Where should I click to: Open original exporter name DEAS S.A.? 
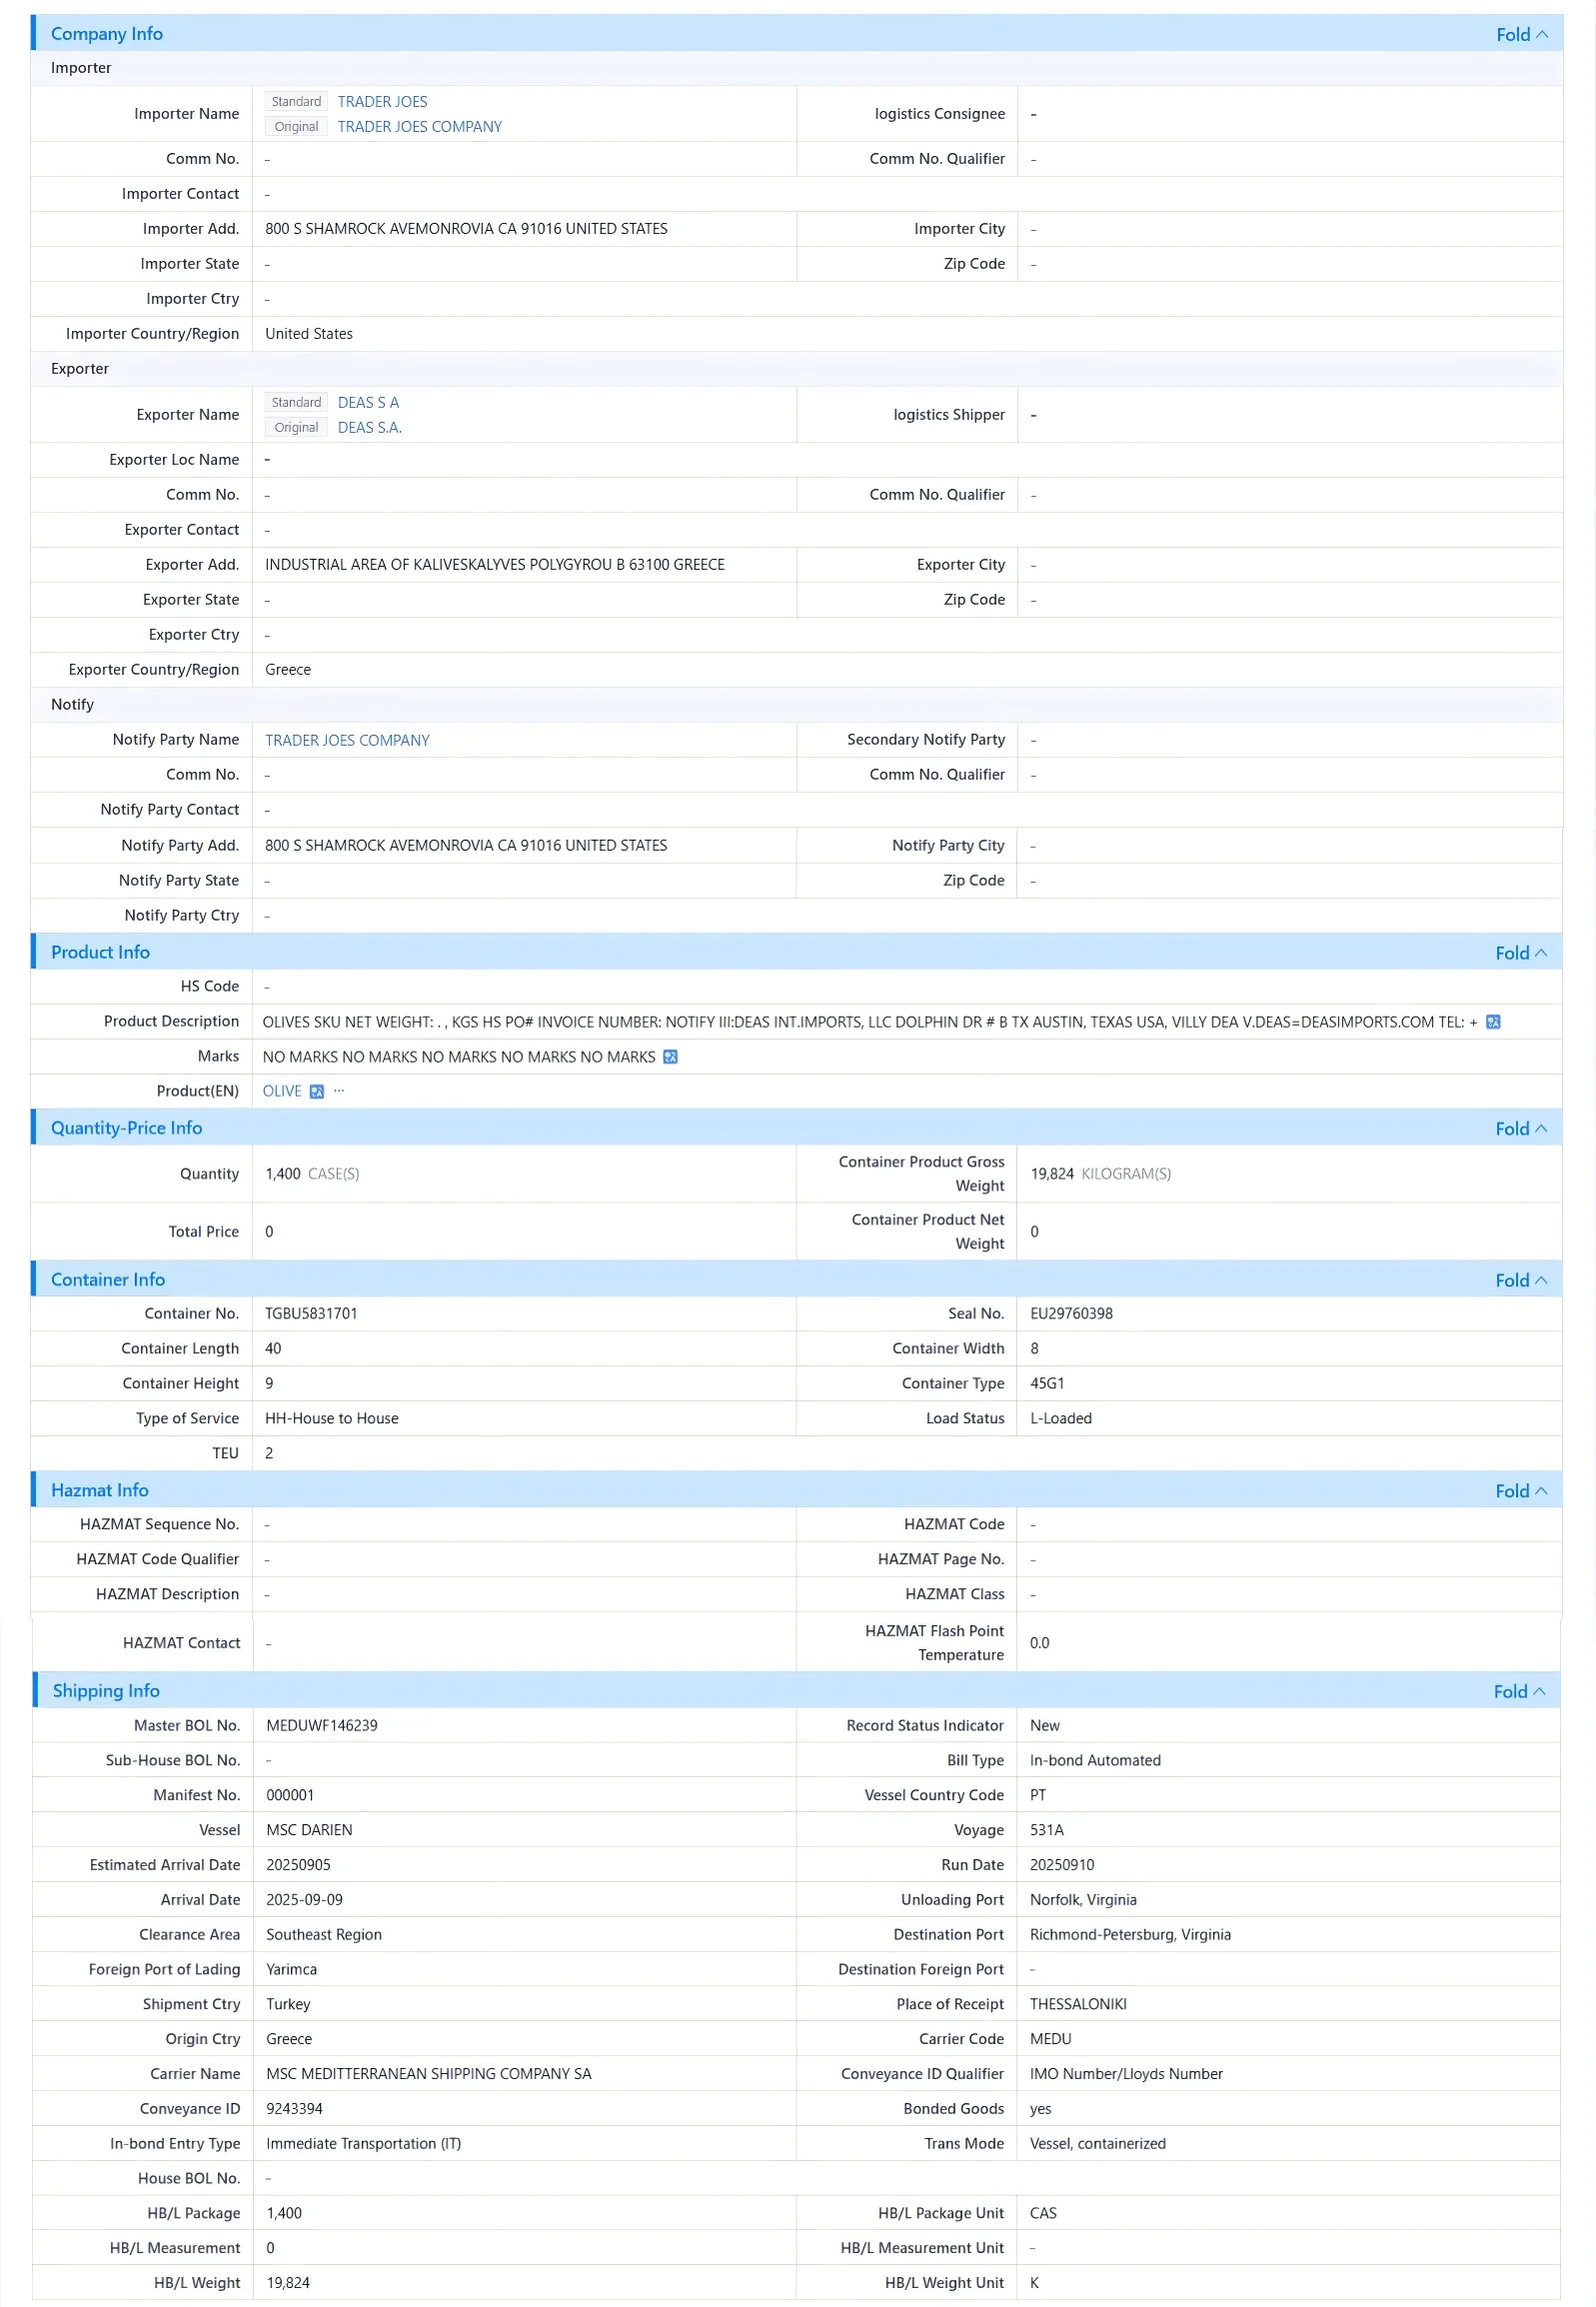click(369, 427)
